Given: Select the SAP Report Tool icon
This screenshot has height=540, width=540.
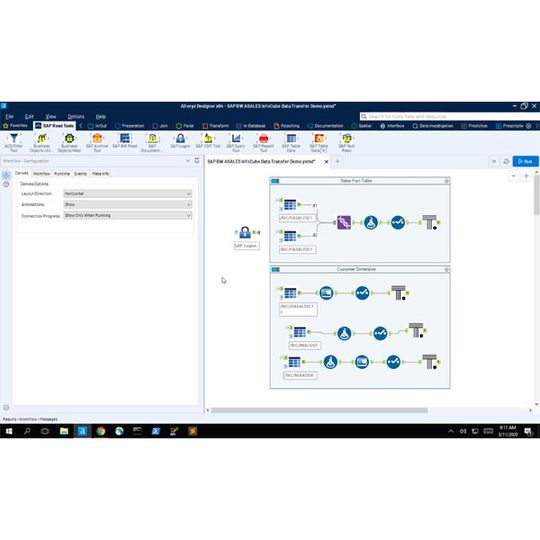Looking at the screenshot, I should 263,138.
